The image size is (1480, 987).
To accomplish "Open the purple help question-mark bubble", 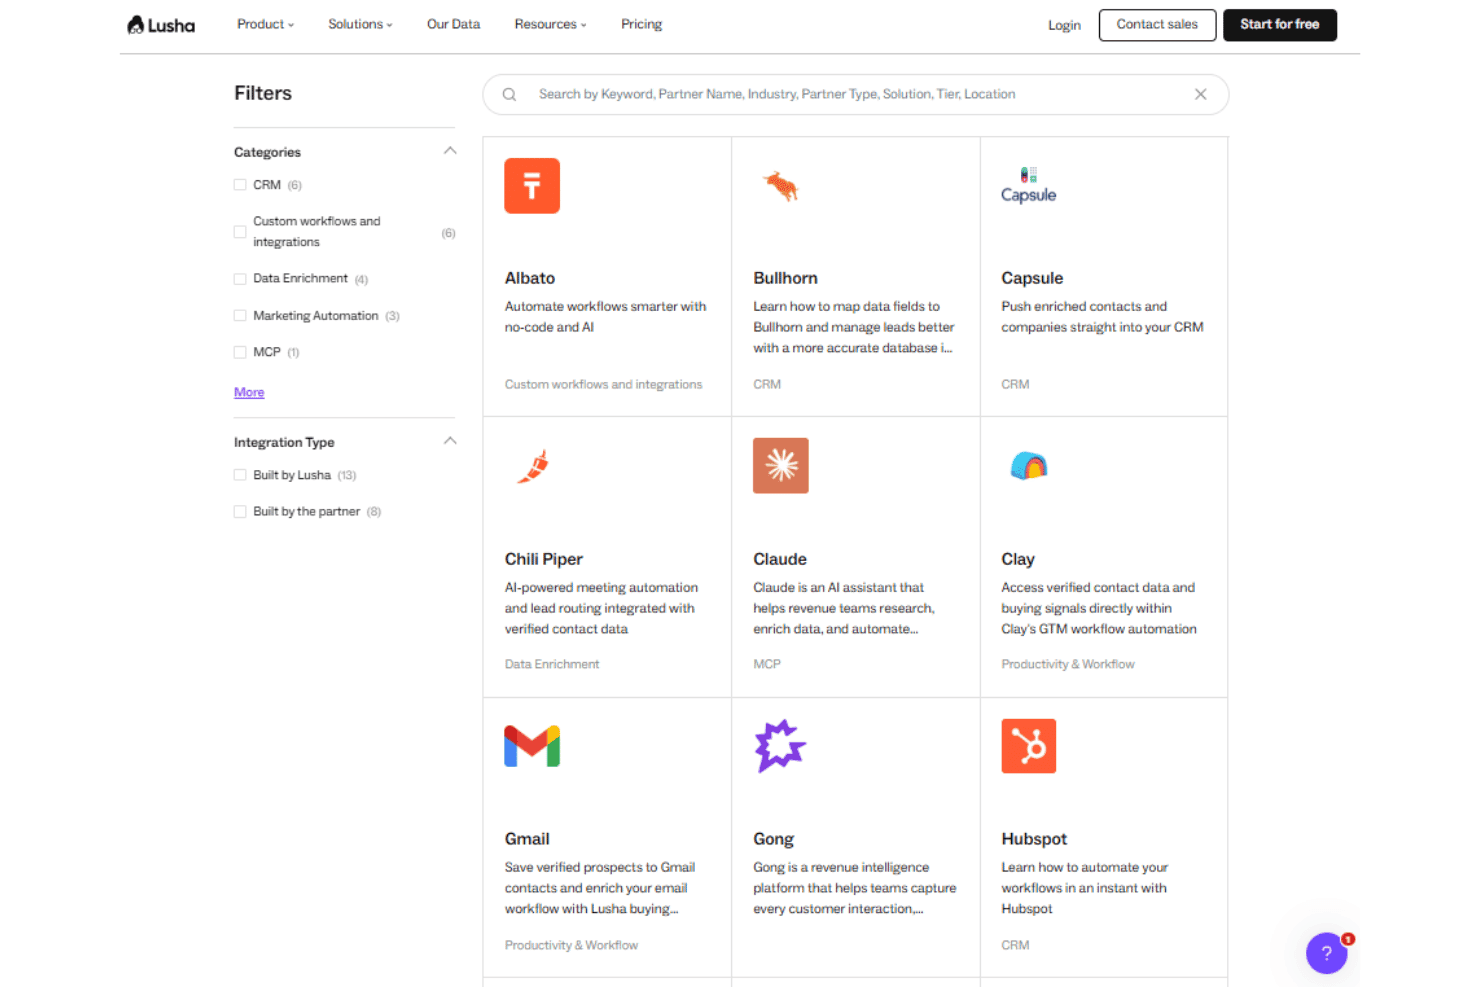I will [1327, 953].
